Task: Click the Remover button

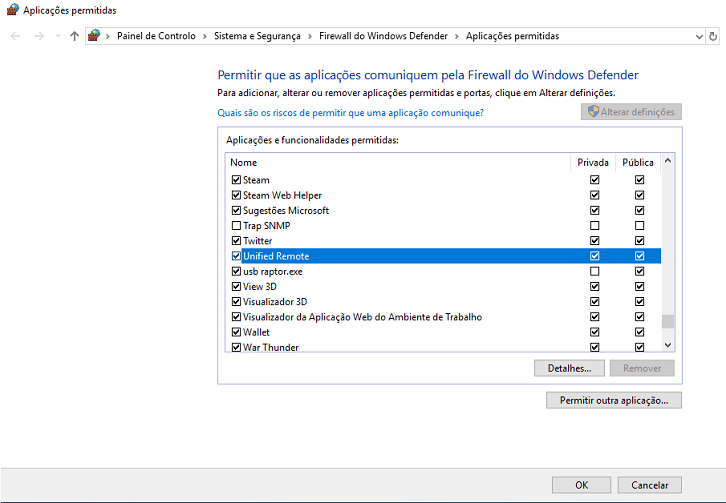Action: tap(642, 368)
